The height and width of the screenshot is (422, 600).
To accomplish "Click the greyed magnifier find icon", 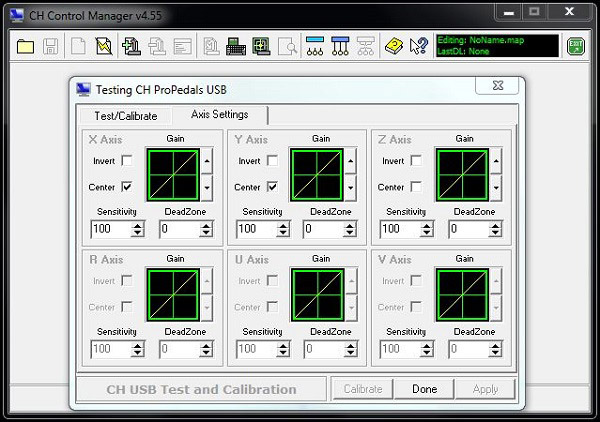I will 287,46.
